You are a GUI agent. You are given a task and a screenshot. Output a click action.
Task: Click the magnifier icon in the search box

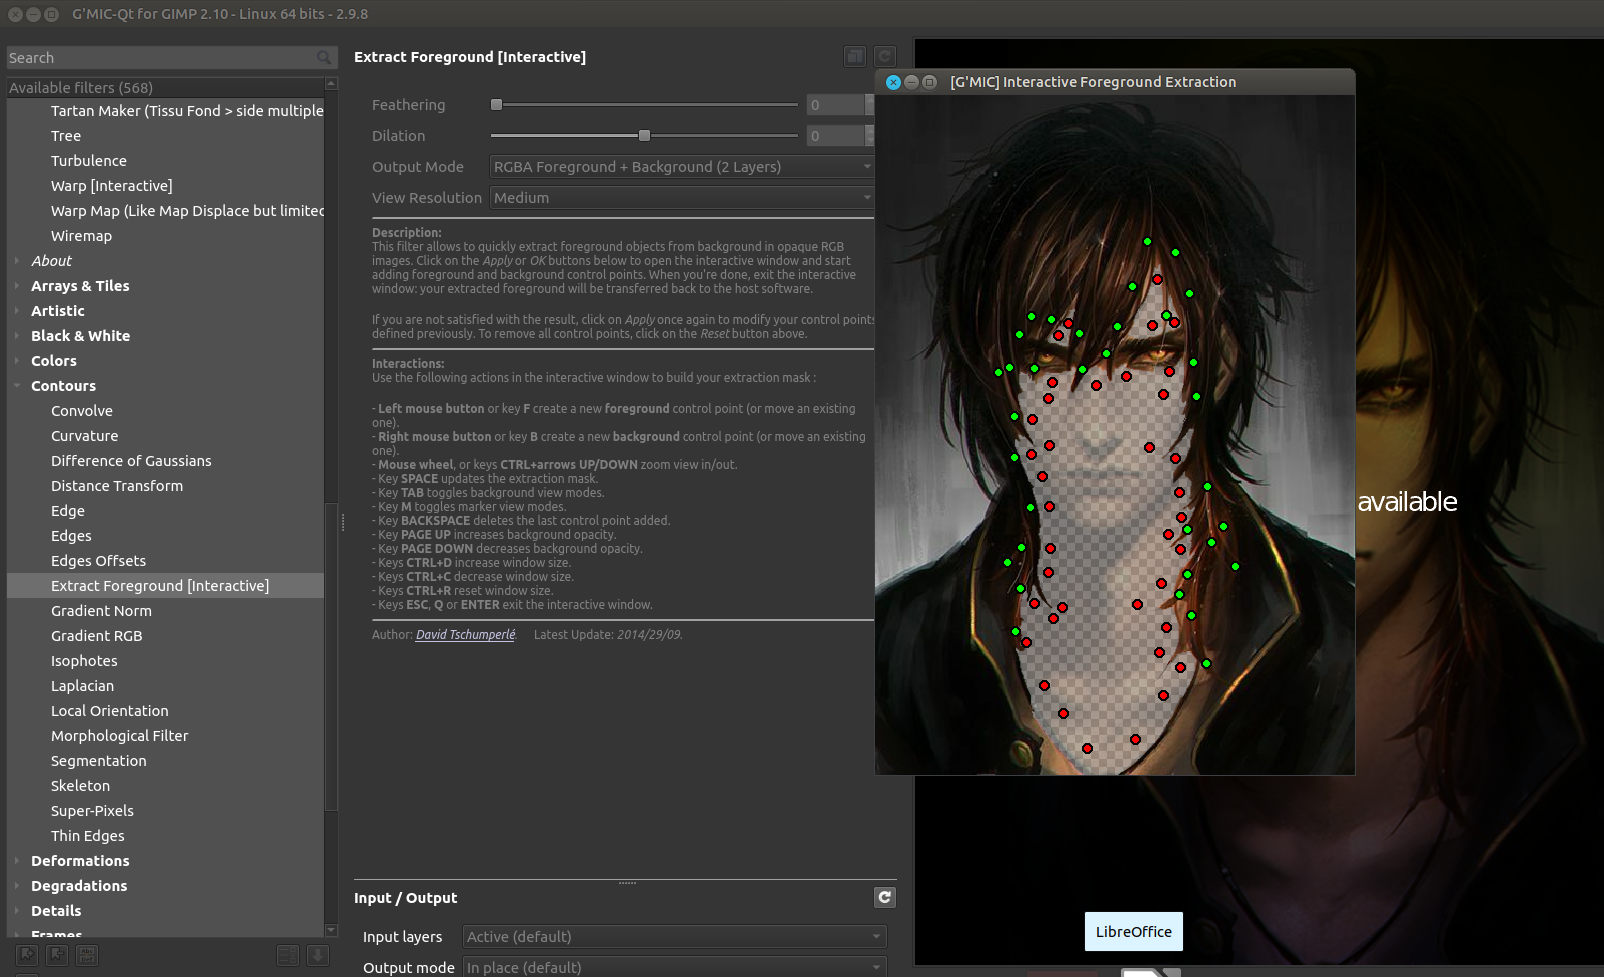[x=324, y=58]
